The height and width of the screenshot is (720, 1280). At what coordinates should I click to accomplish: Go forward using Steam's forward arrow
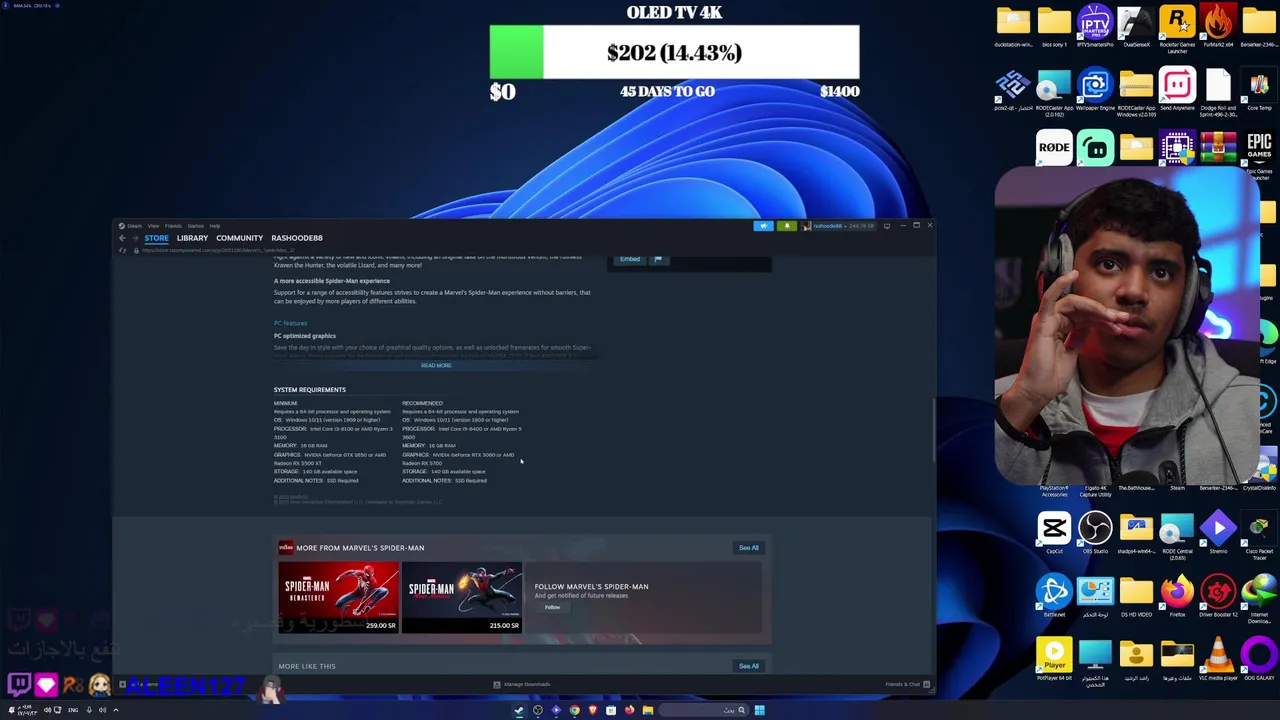pyautogui.click(x=134, y=238)
